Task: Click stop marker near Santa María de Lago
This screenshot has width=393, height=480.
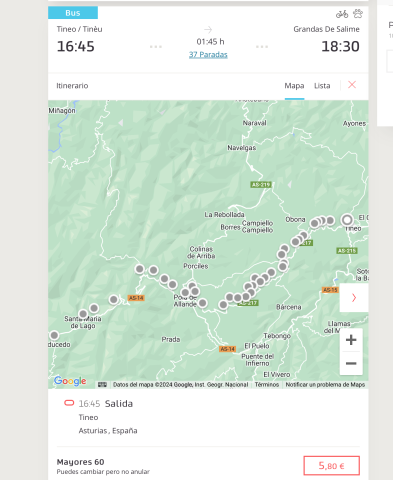Action: [x=83, y=314]
